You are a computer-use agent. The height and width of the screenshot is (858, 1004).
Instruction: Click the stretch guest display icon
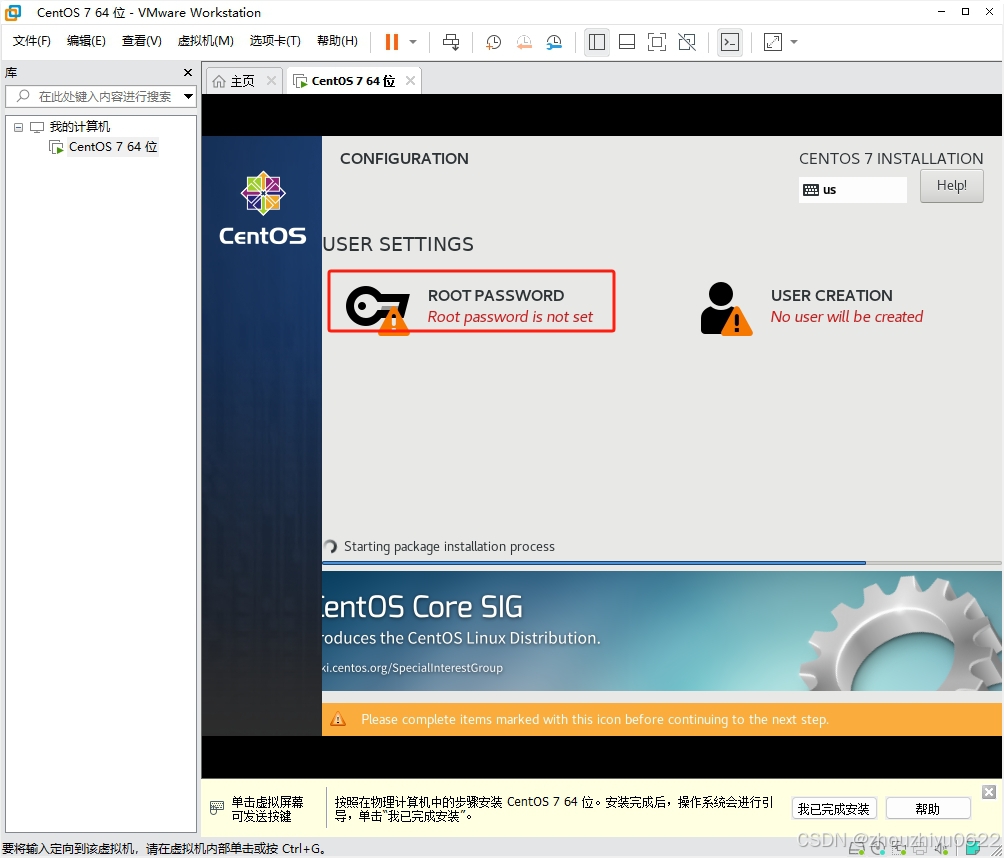click(773, 42)
